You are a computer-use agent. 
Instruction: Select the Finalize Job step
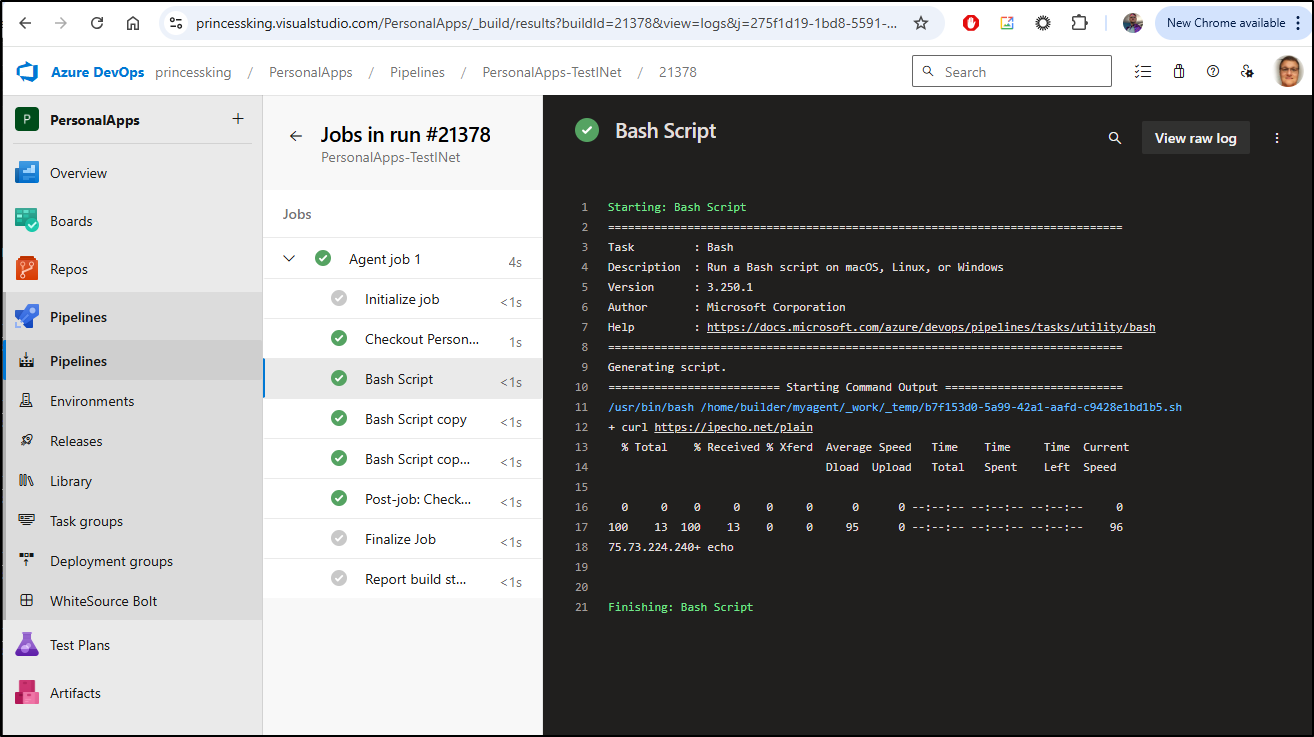click(403, 539)
